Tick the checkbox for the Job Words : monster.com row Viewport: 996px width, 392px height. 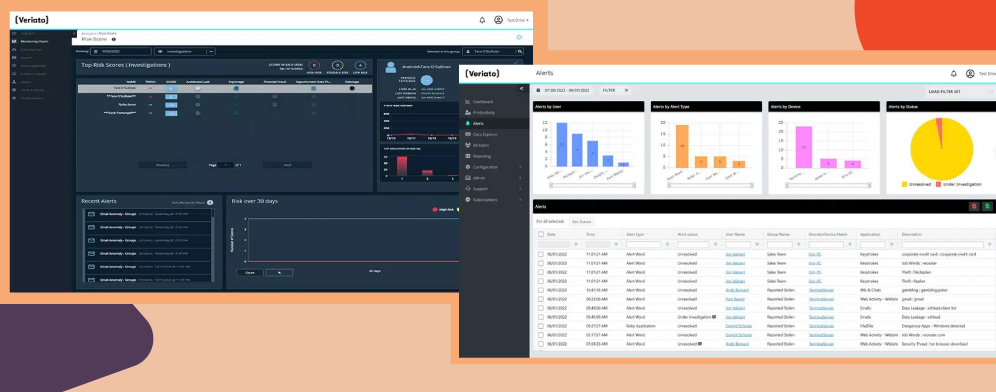click(541, 335)
